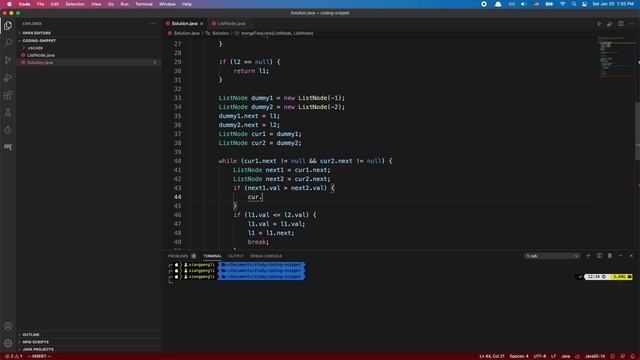Screen dimensions: 640x360
Task: Open the Terminal menu in menu bar
Action: (144, 4)
